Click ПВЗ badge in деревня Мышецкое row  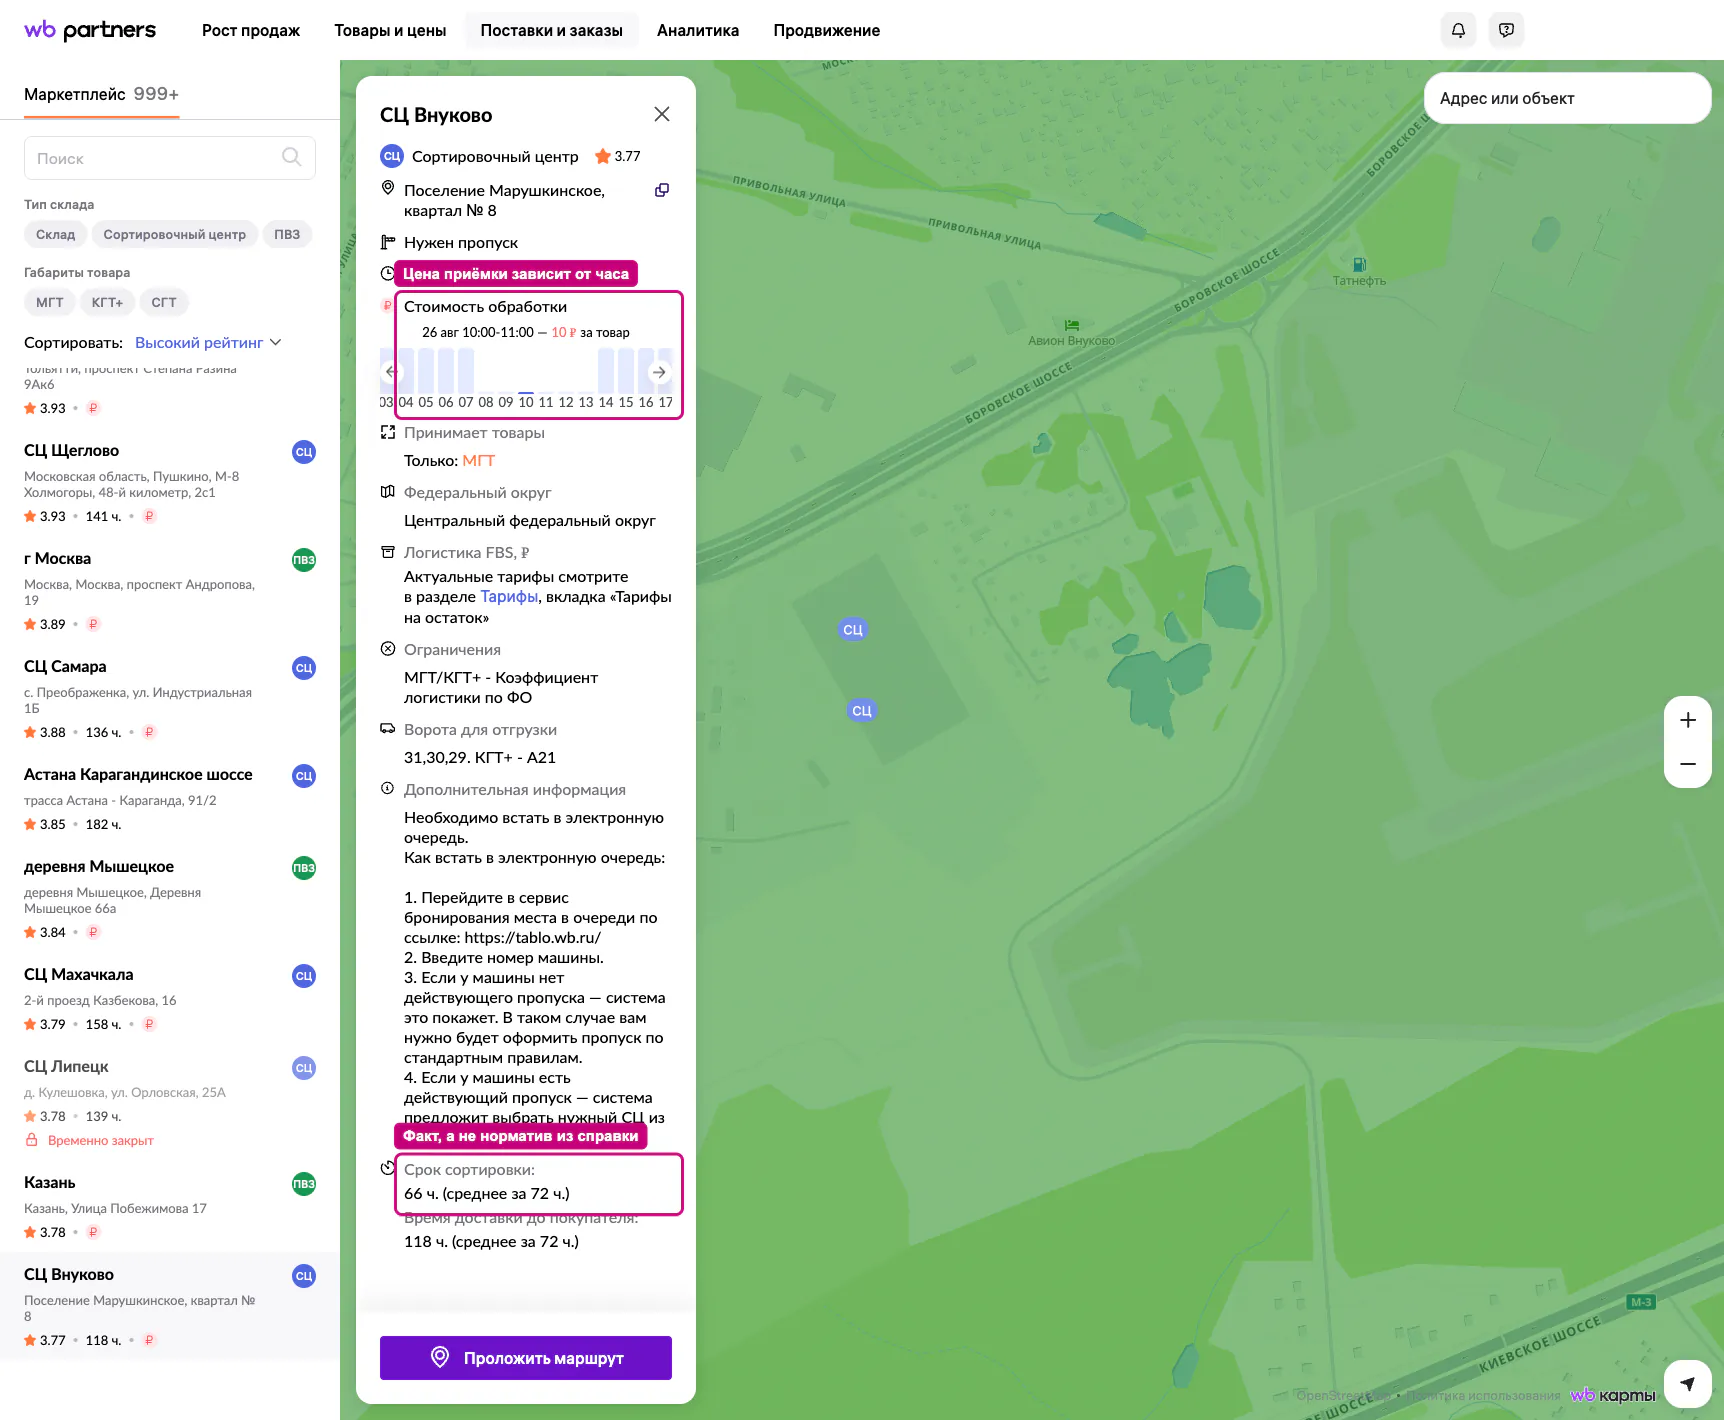coord(304,868)
